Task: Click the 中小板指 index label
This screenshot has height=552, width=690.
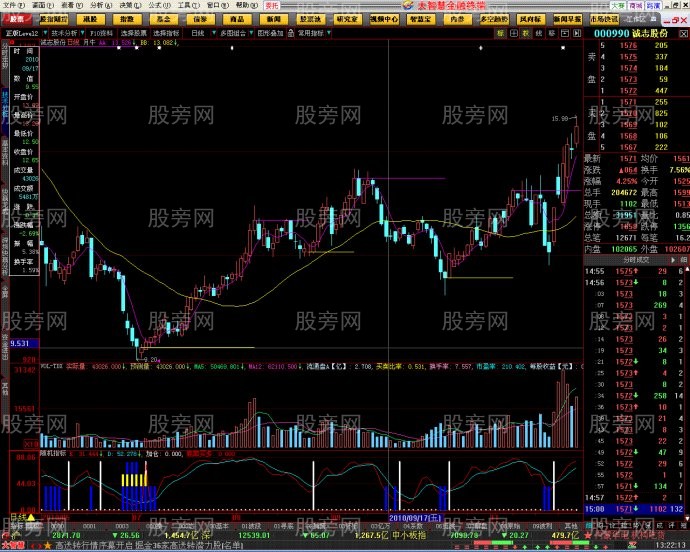Action: (408, 535)
